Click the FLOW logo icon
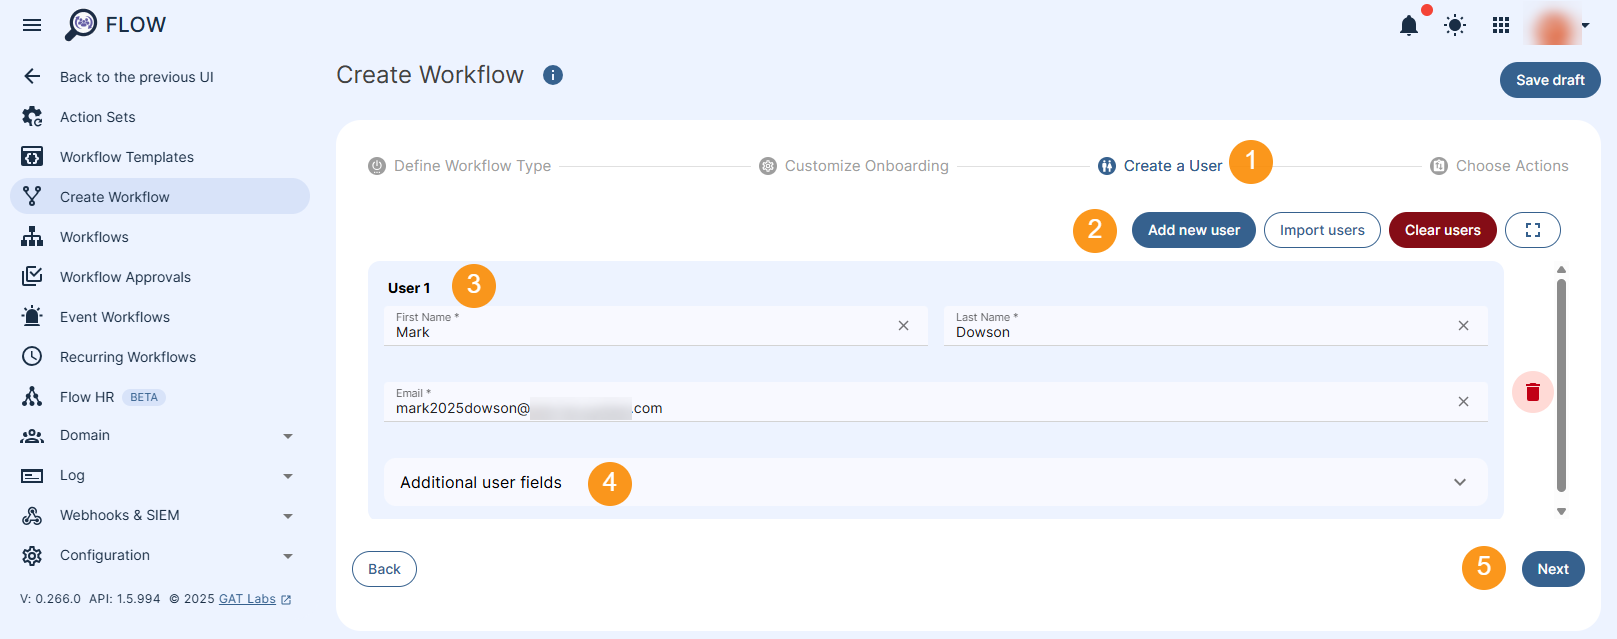Screen dimensions: 1617x639 pos(81,25)
